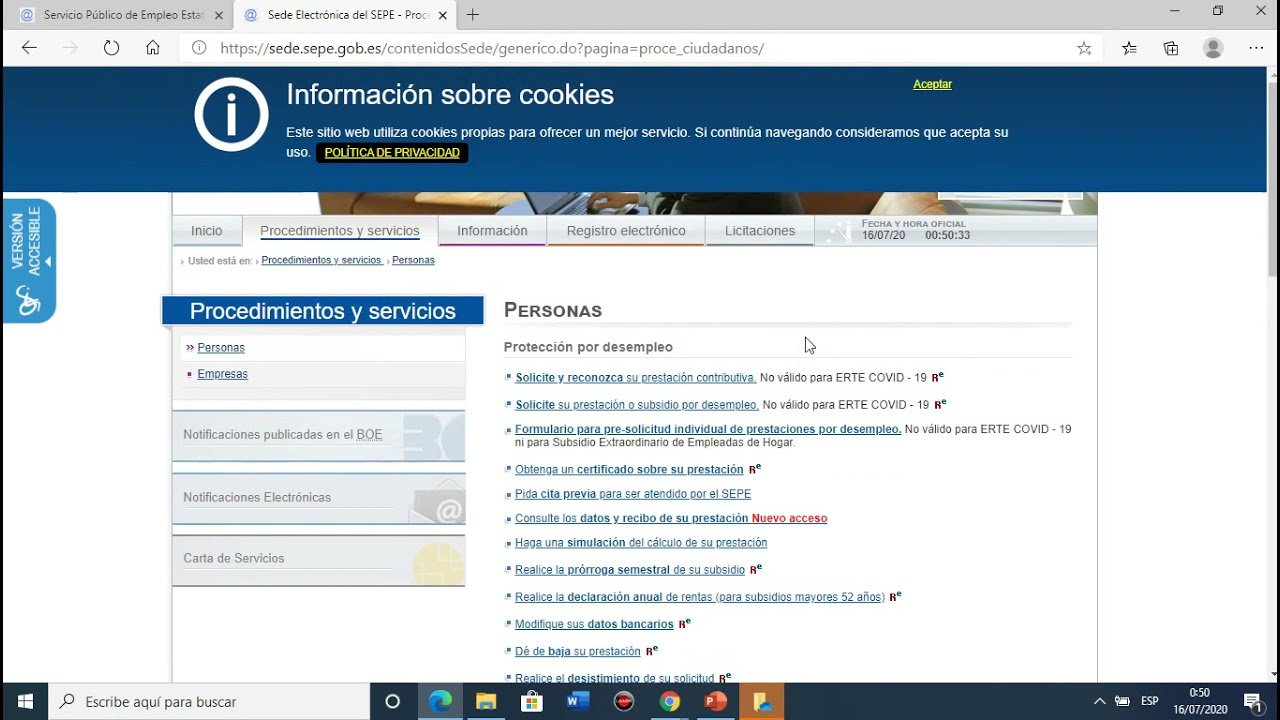The width and height of the screenshot is (1280, 720).
Task: Open File Explorer from the taskbar
Action: click(485, 702)
